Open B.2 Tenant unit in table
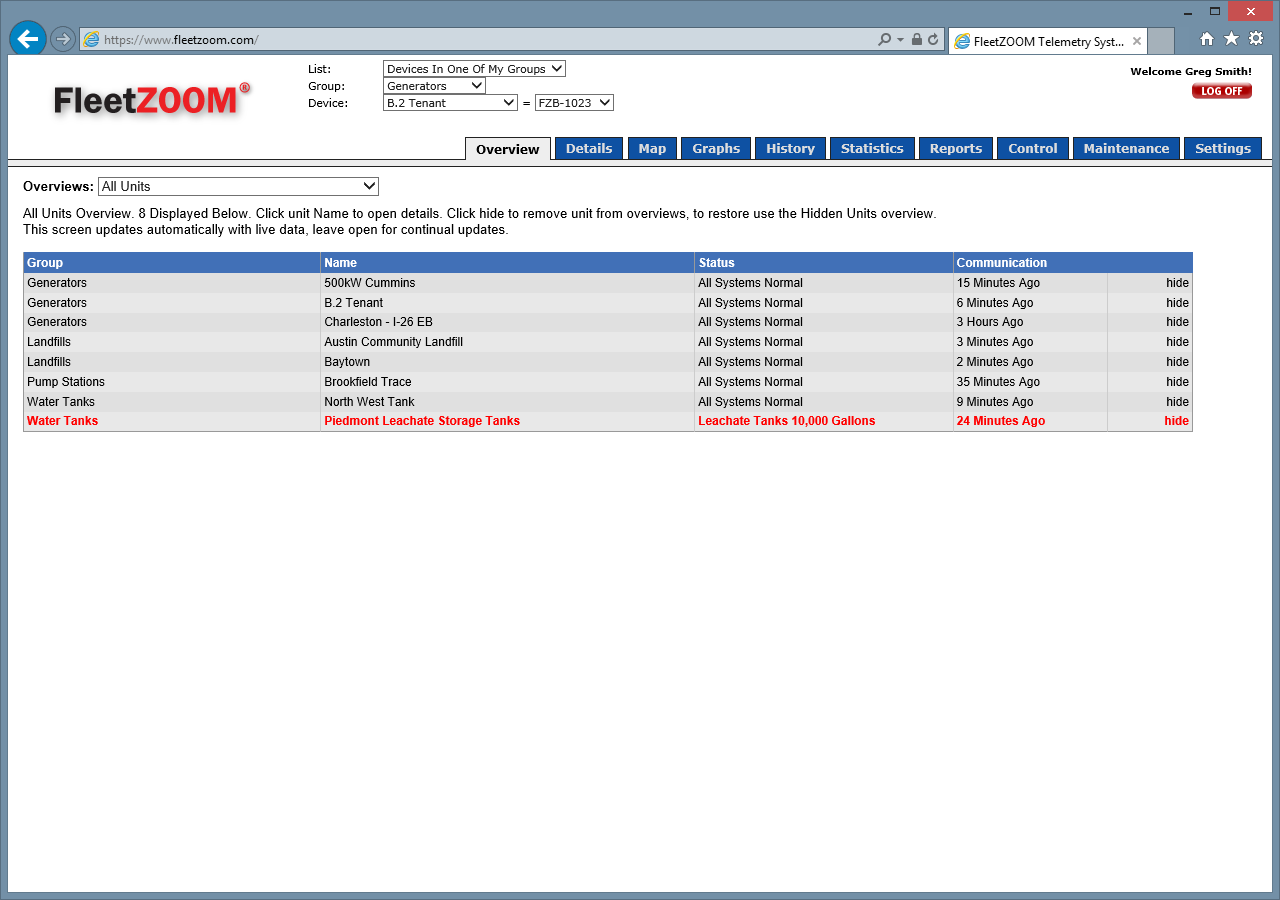 tap(353, 303)
